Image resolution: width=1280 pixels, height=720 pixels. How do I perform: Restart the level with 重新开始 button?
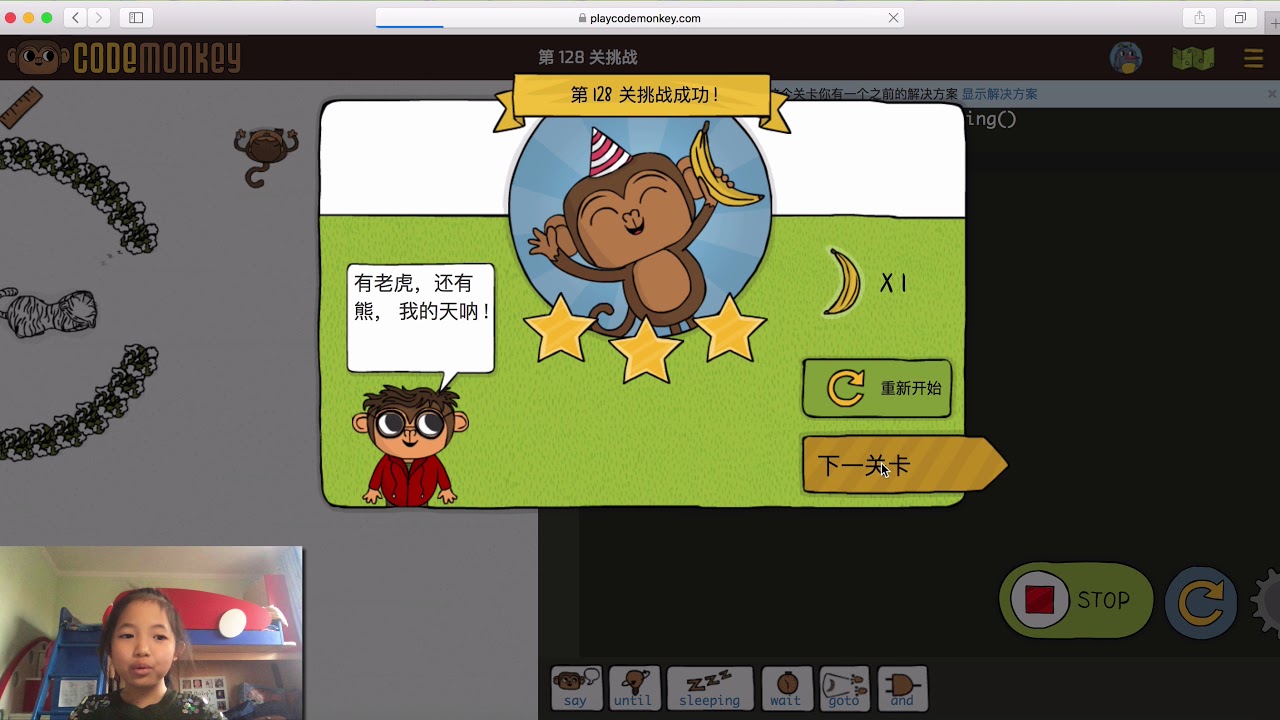pos(877,388)
